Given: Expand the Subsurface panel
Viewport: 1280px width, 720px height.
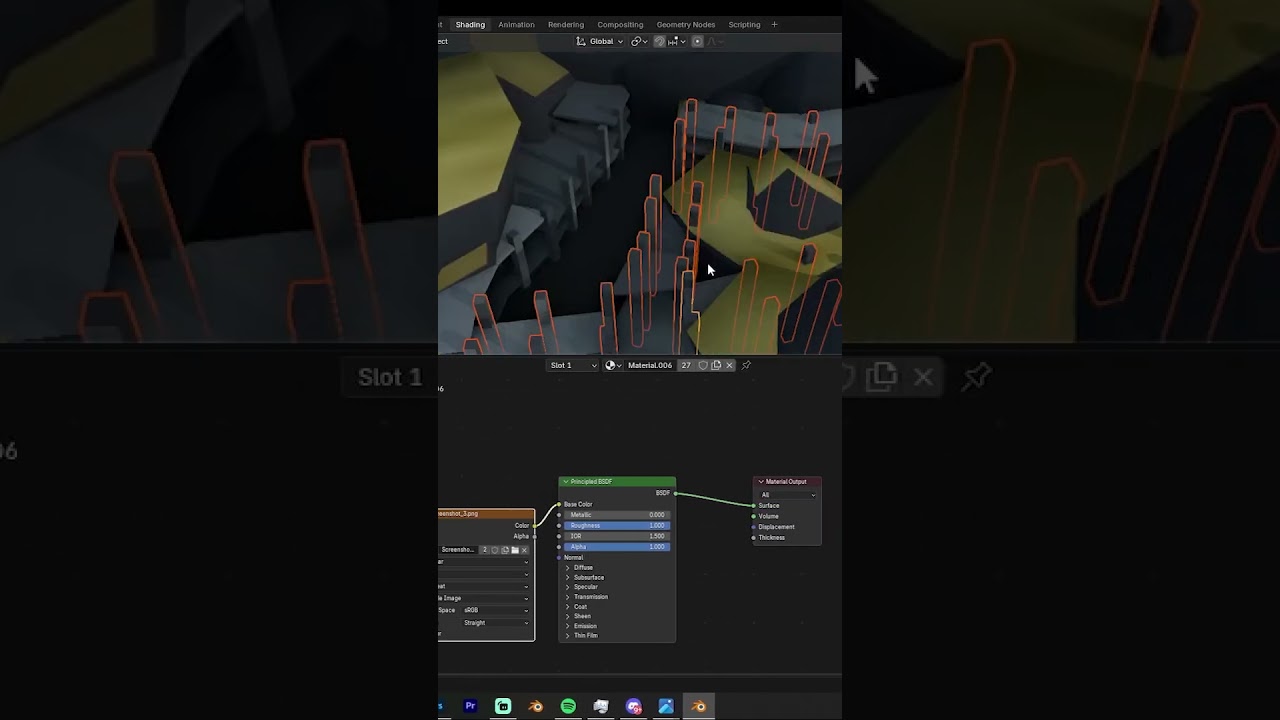Looking at the screenshot, I should pos(568,578).
